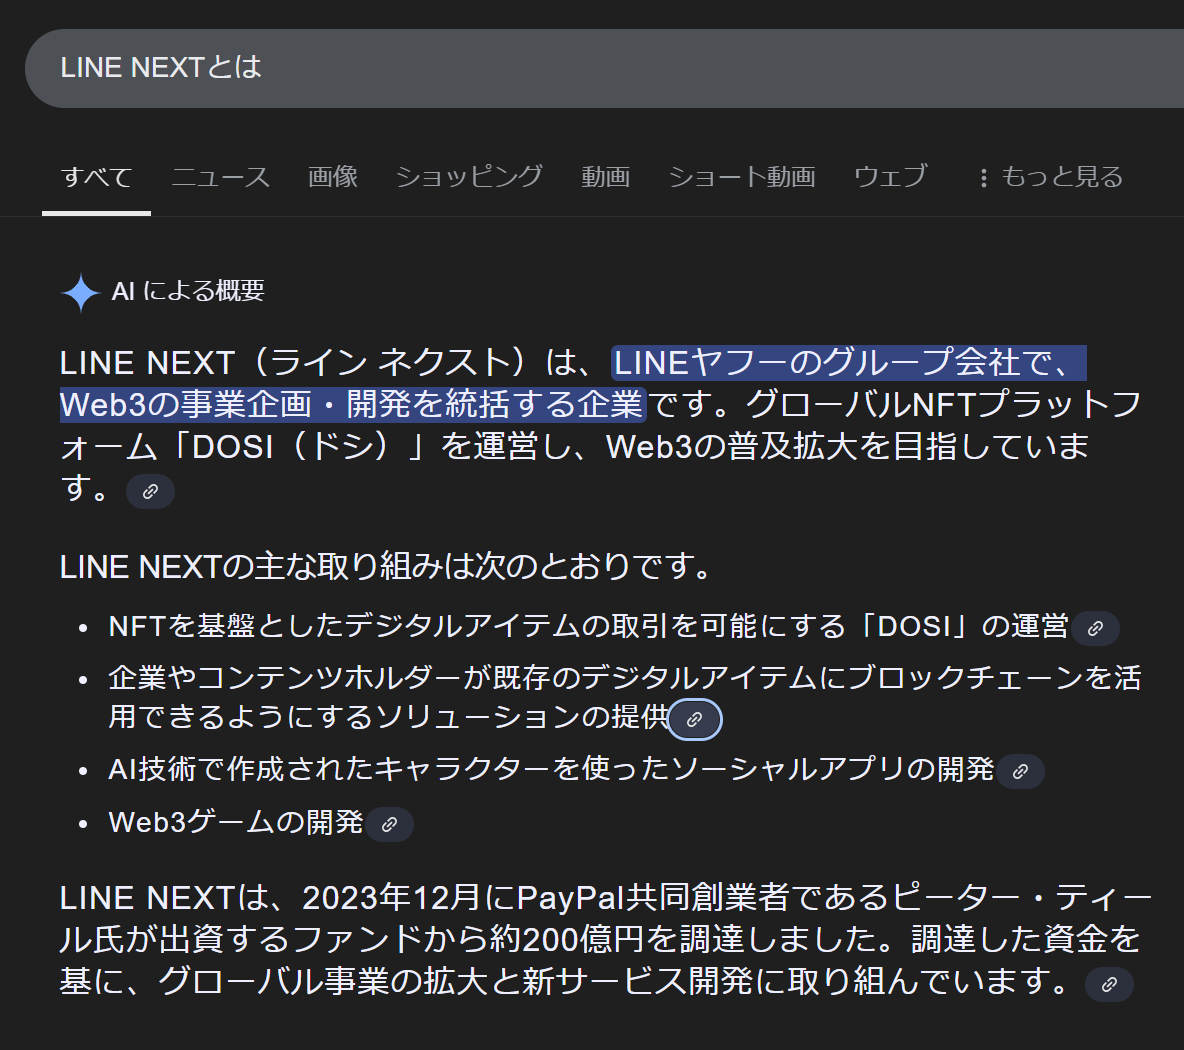Open source link icon after「DOSI」の運営
The height and width of the screenshot is (1050, 1184).
[1095, 628]
